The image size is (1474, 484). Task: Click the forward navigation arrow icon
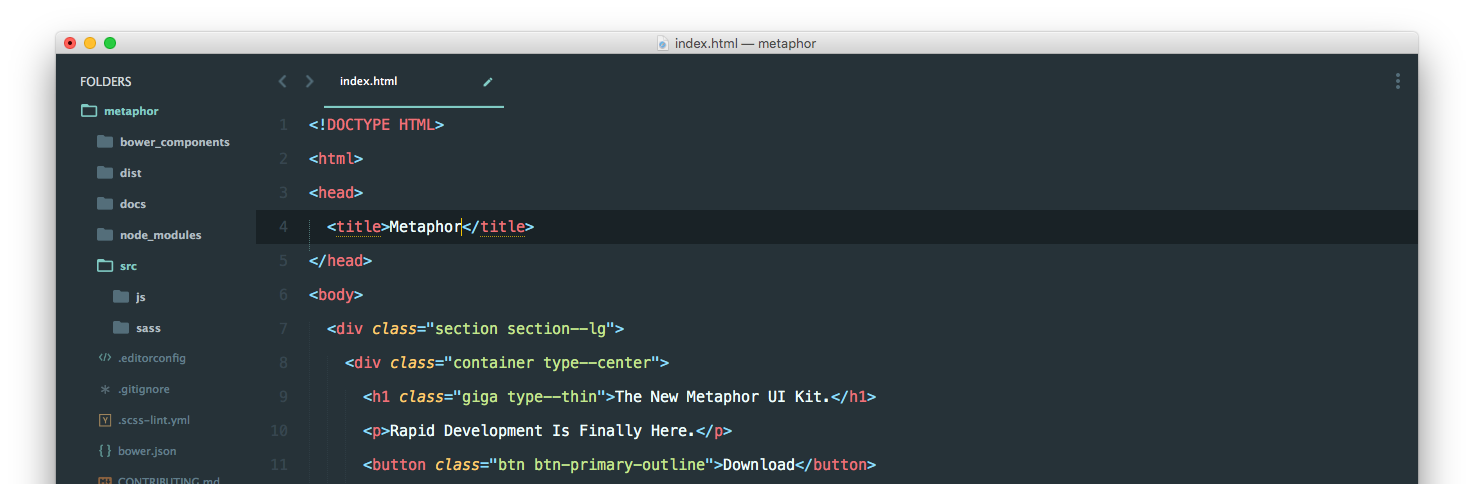309,81
